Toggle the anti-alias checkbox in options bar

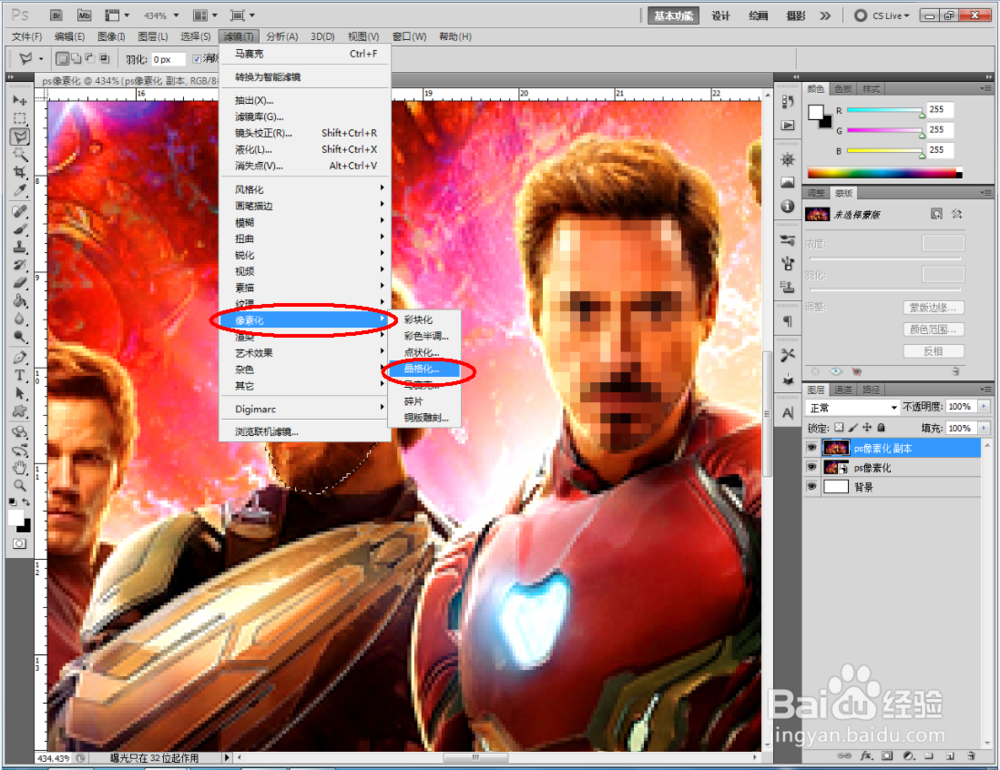196,59
